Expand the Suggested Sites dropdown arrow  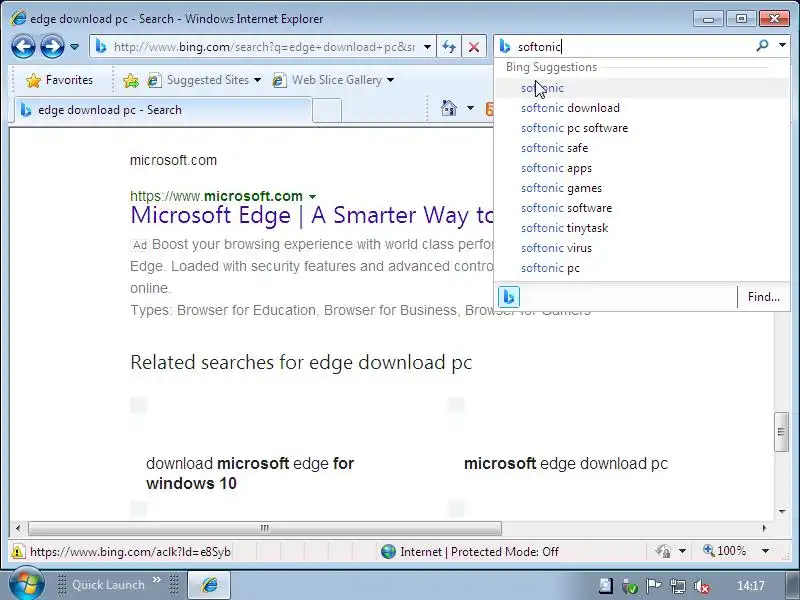258,80
